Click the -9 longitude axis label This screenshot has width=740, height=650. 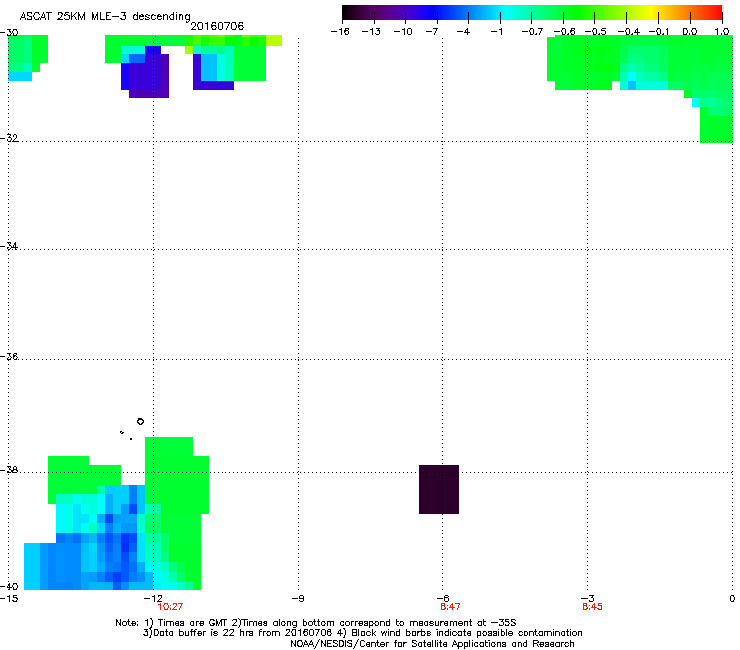coord(297,599)
